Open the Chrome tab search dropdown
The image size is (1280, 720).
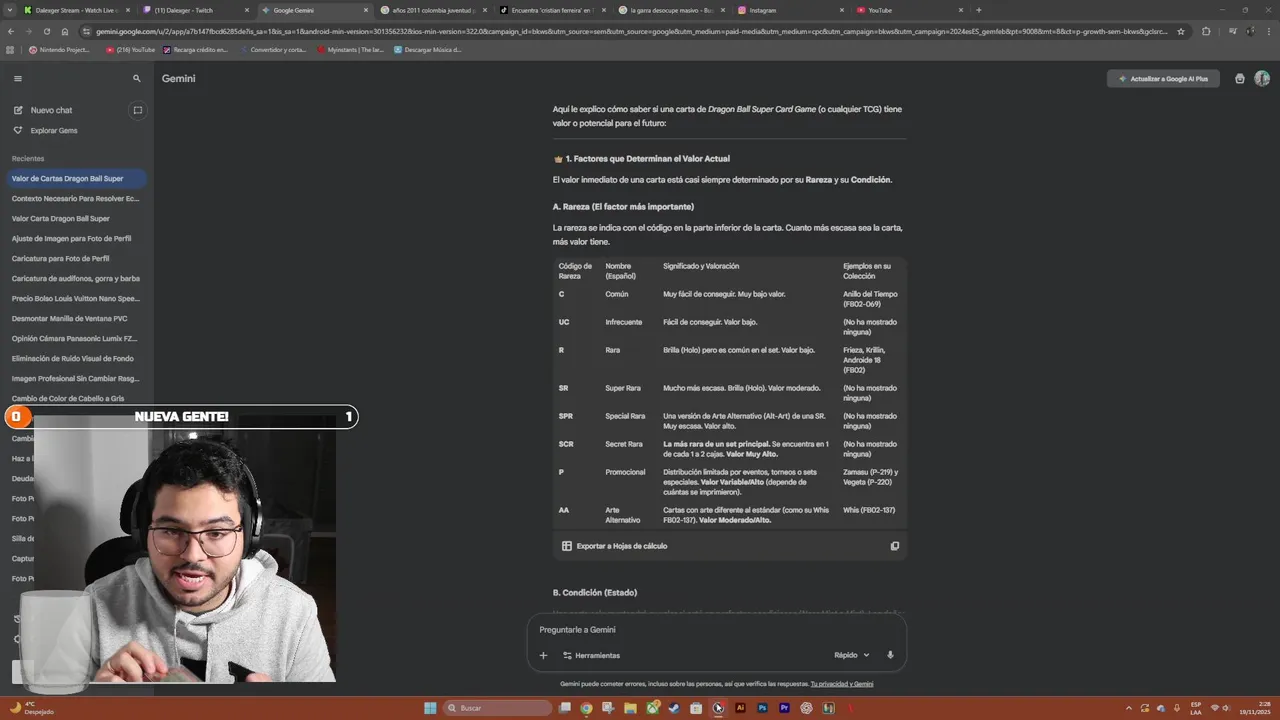[x=11, y=10]
